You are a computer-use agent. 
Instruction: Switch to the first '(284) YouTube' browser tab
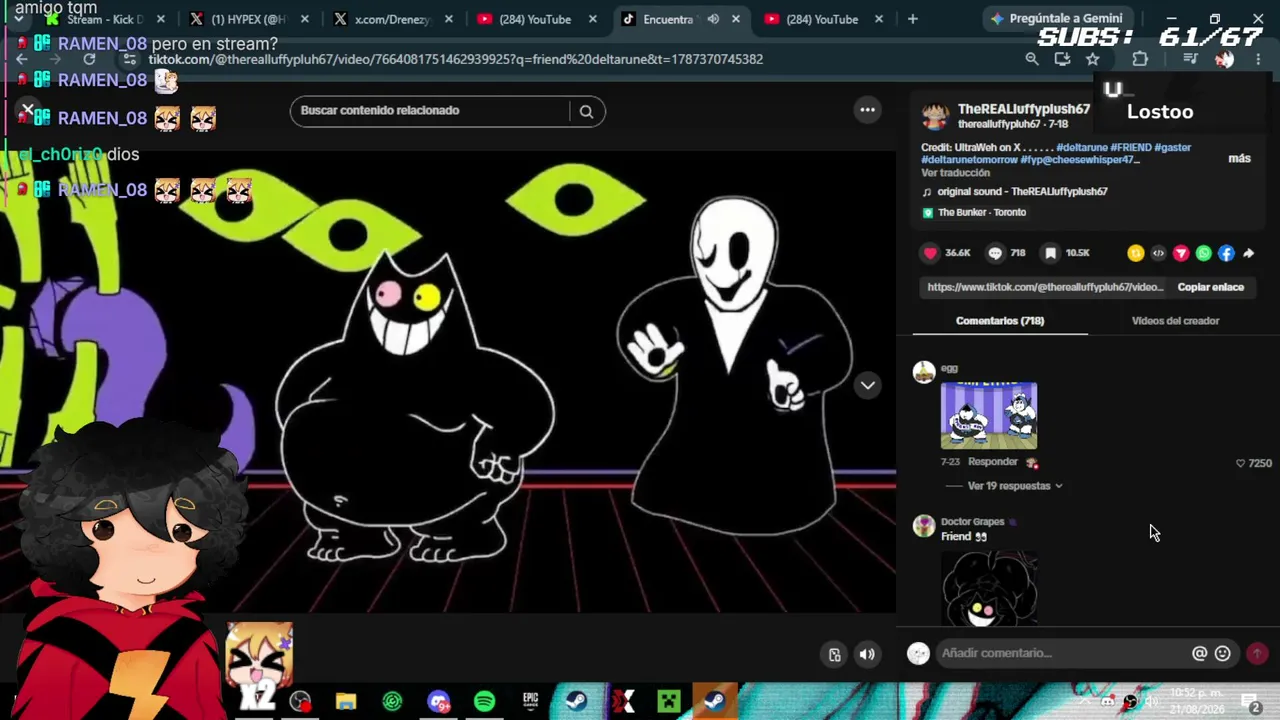point(536,19)
